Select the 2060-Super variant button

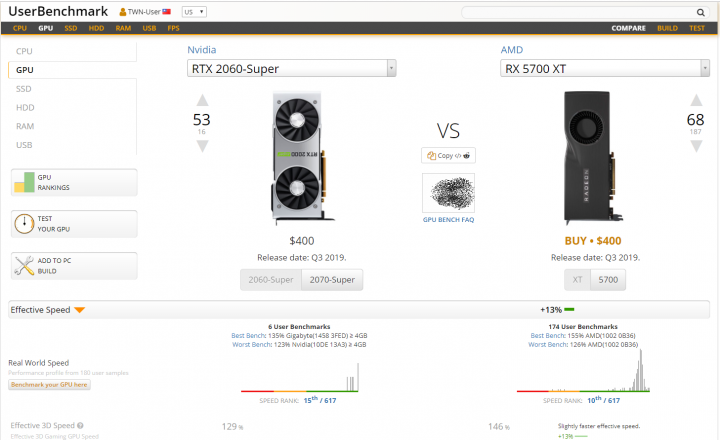click(x=271, y=280)
